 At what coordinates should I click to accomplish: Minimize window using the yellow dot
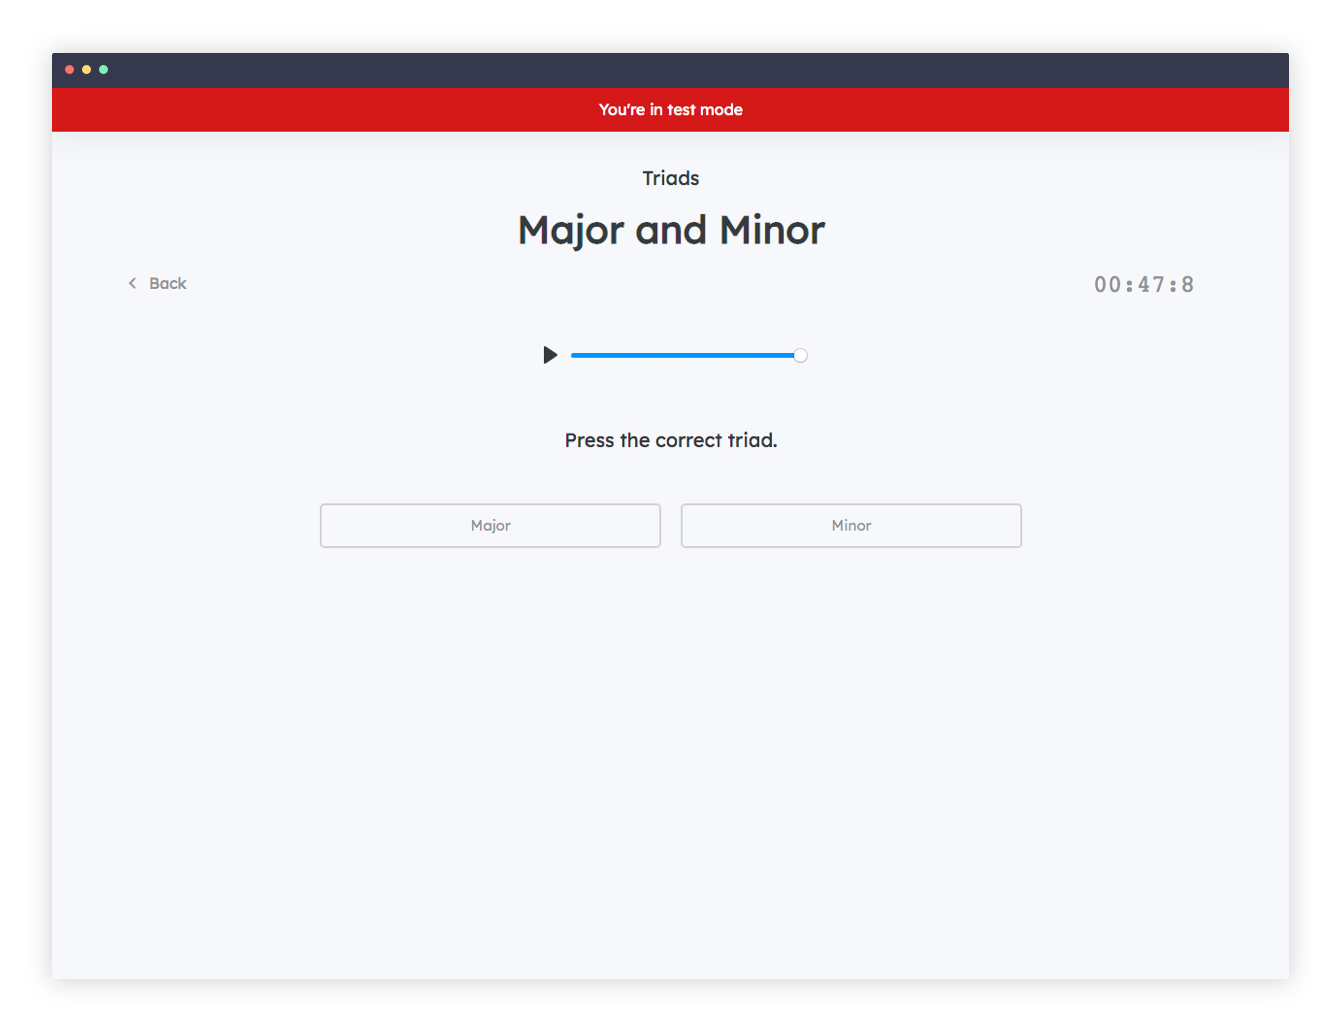point(86,70)
